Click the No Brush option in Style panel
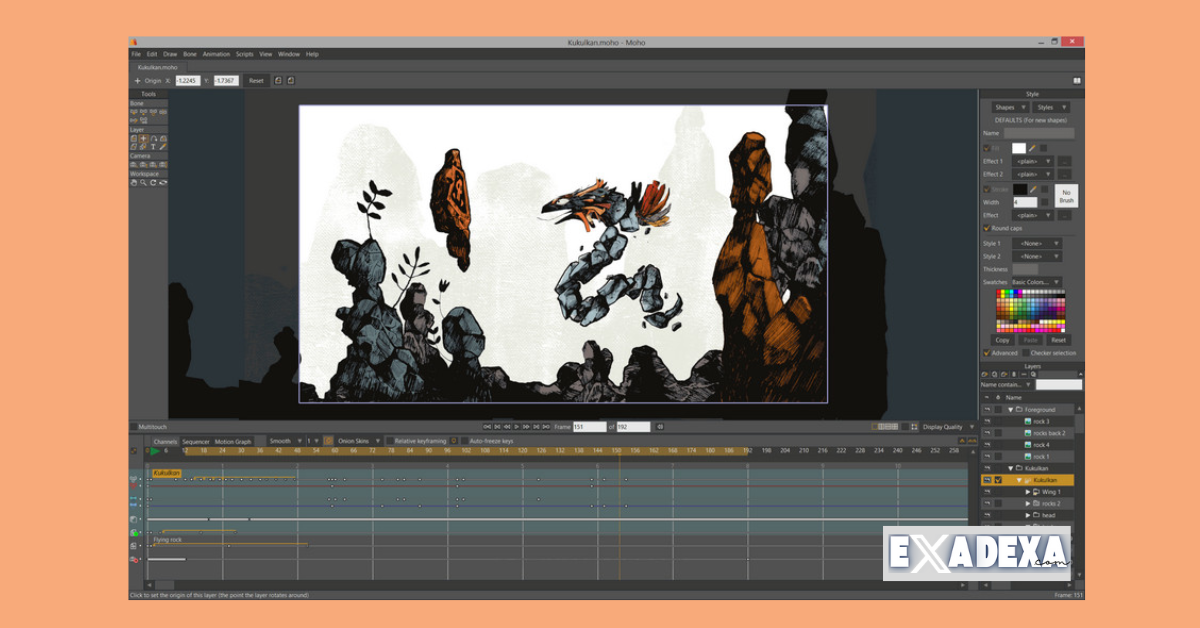The height and width of the screenshot is (628, 1200). 1065,196
